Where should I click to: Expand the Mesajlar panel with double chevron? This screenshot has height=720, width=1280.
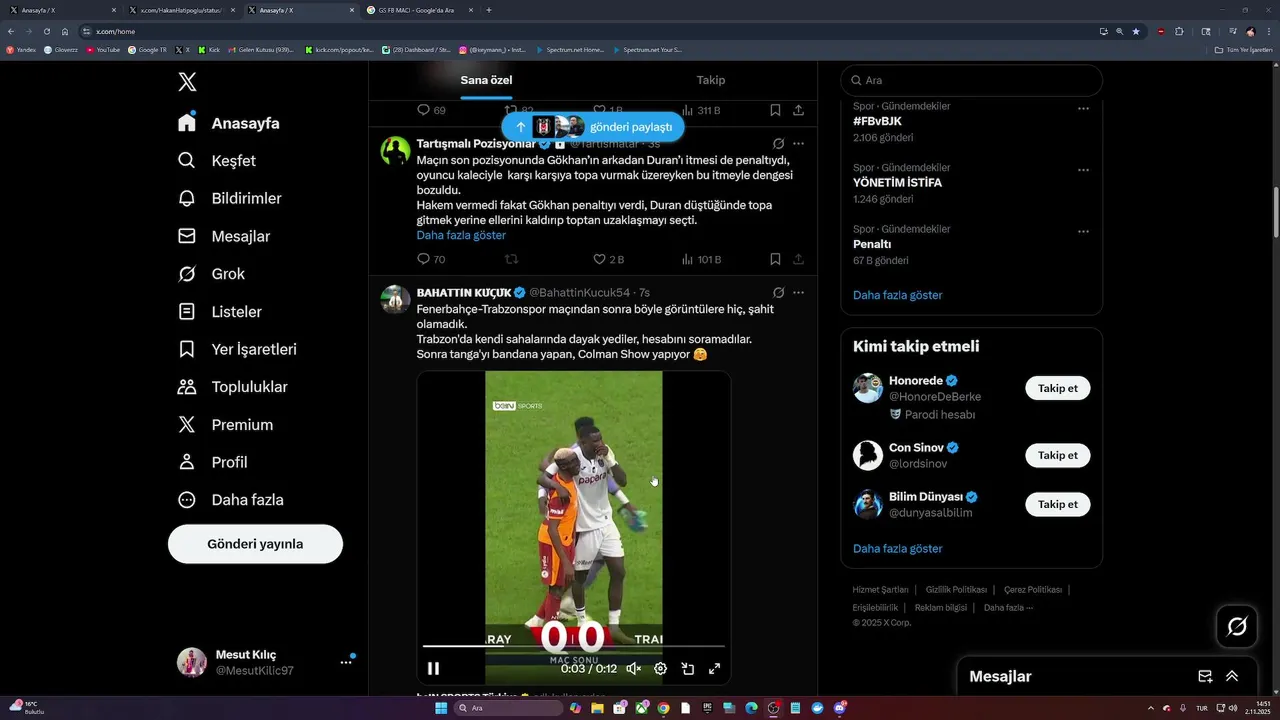click(x=1232, y=676)
